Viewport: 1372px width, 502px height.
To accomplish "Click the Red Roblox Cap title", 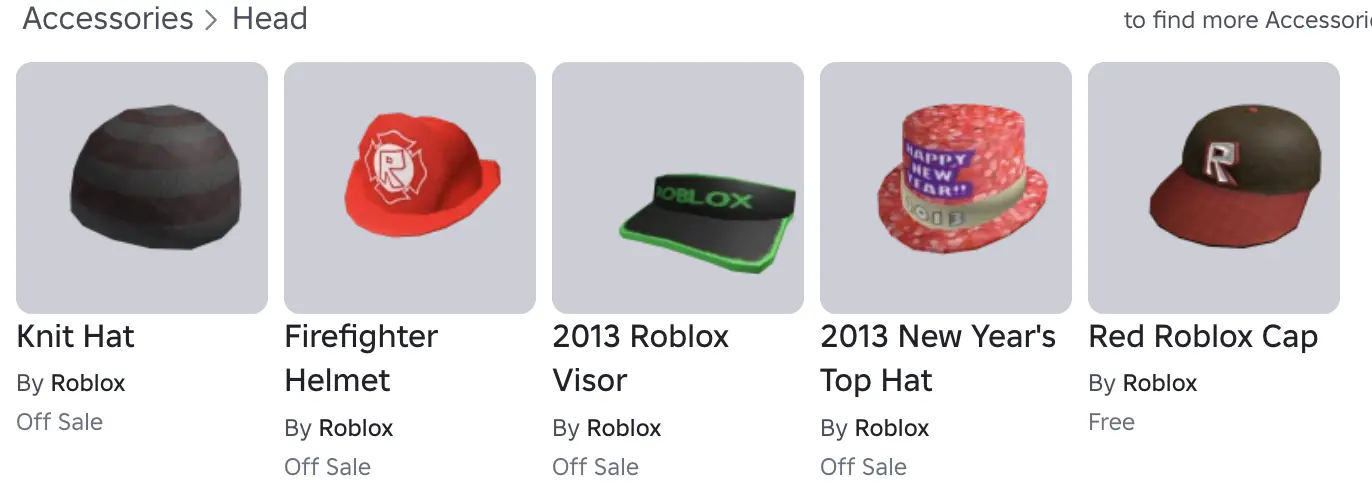I will tap(1203, 337).
